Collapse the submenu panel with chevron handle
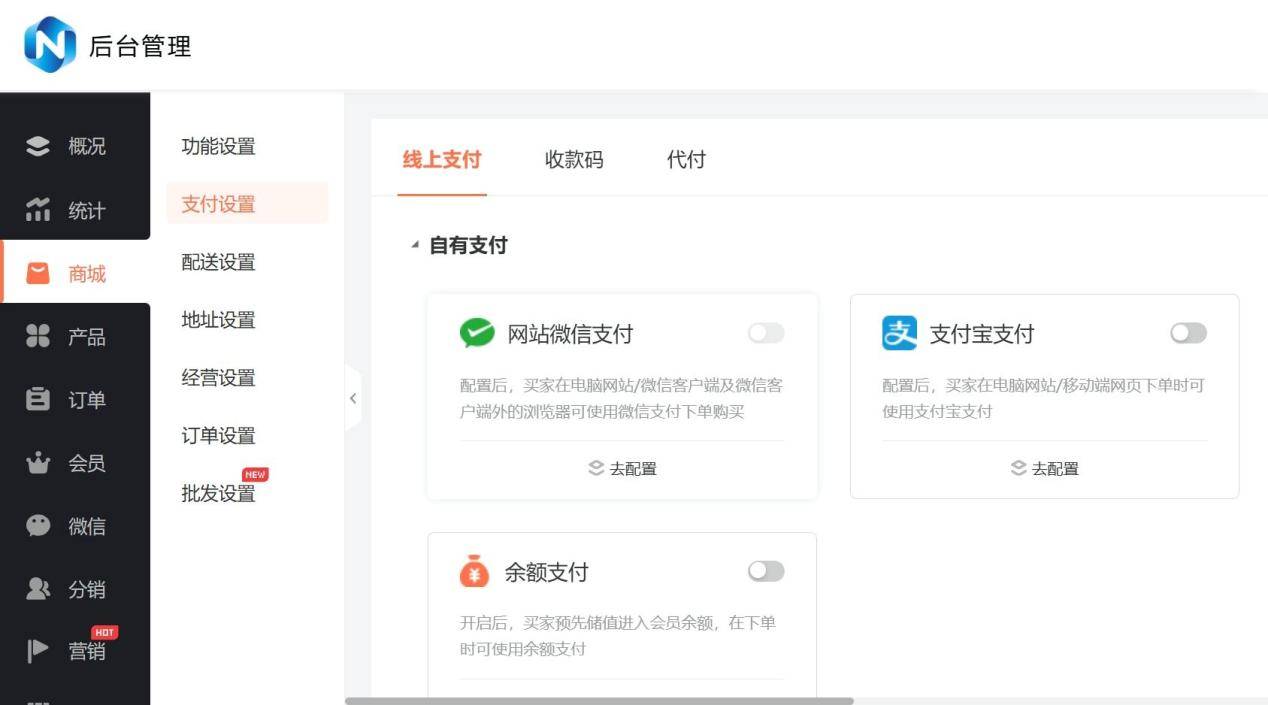Viewport: 1268px width, 705px height. pos(353,398)
